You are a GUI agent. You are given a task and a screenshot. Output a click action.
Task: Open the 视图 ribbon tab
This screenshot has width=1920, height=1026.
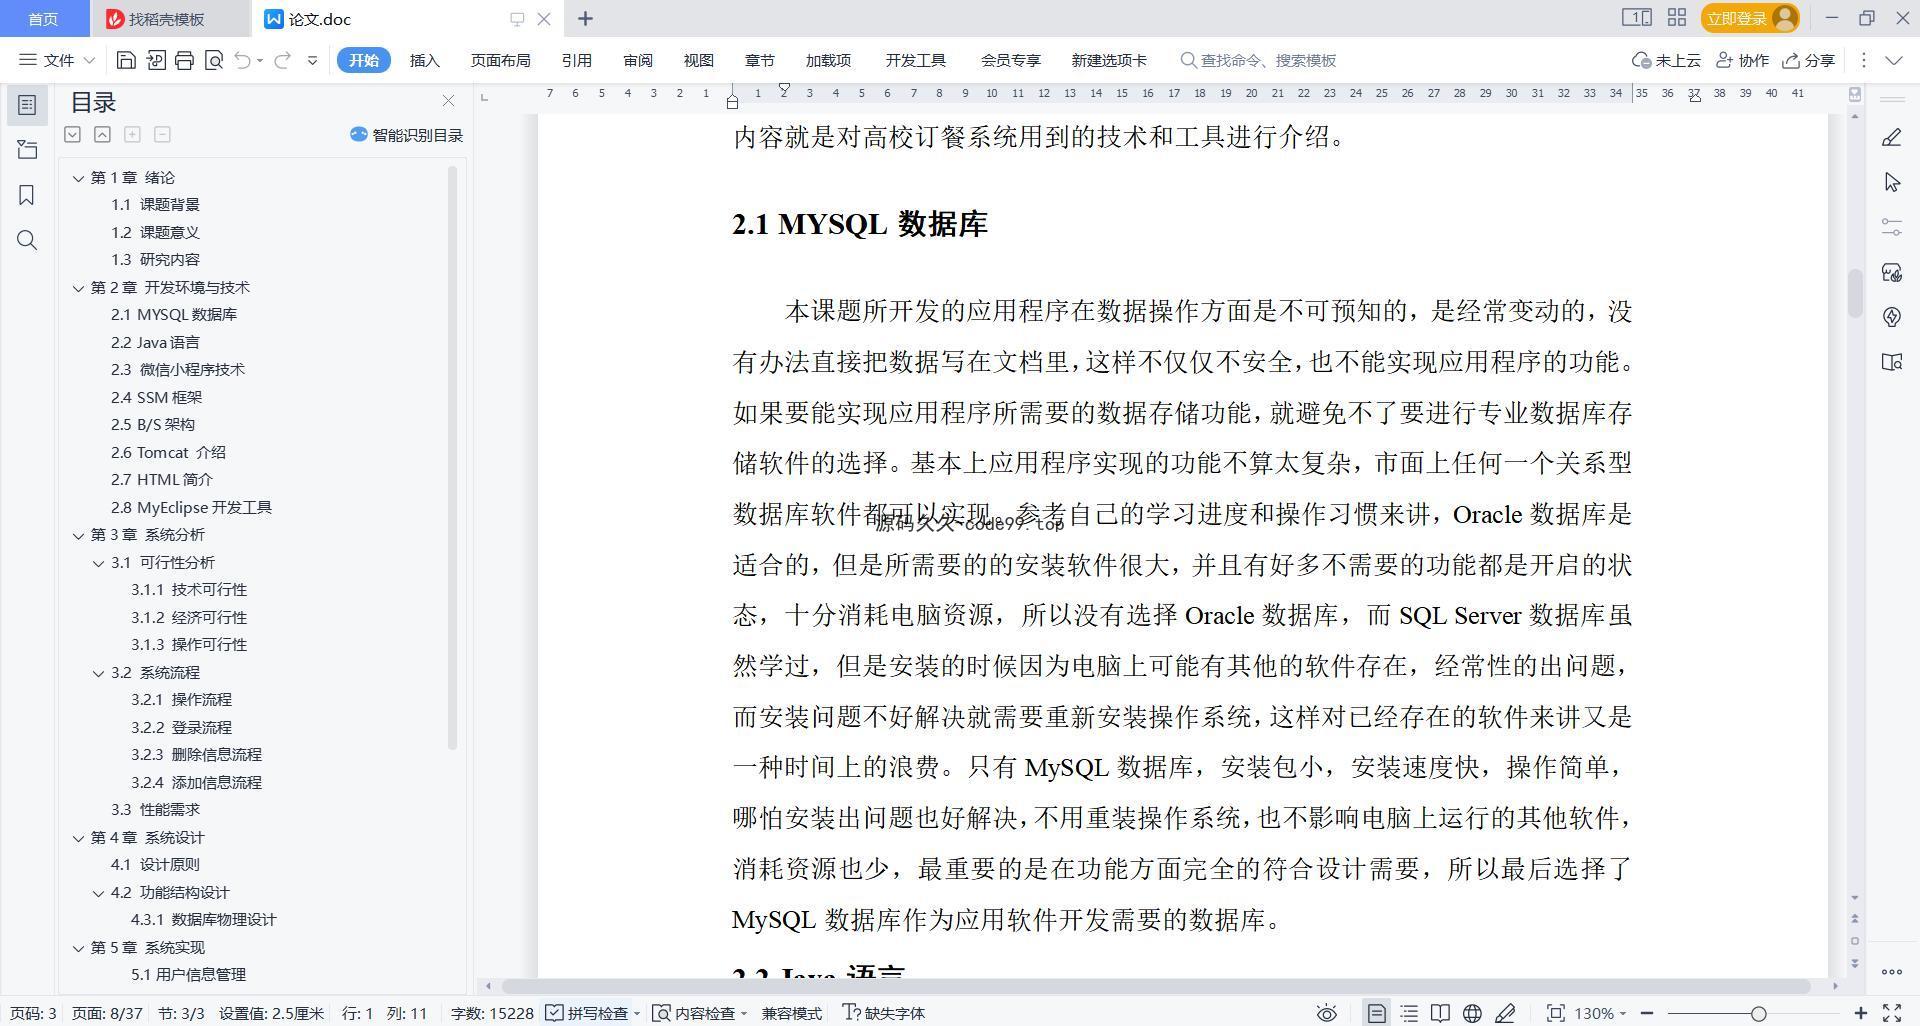click(x=699, y=60)
